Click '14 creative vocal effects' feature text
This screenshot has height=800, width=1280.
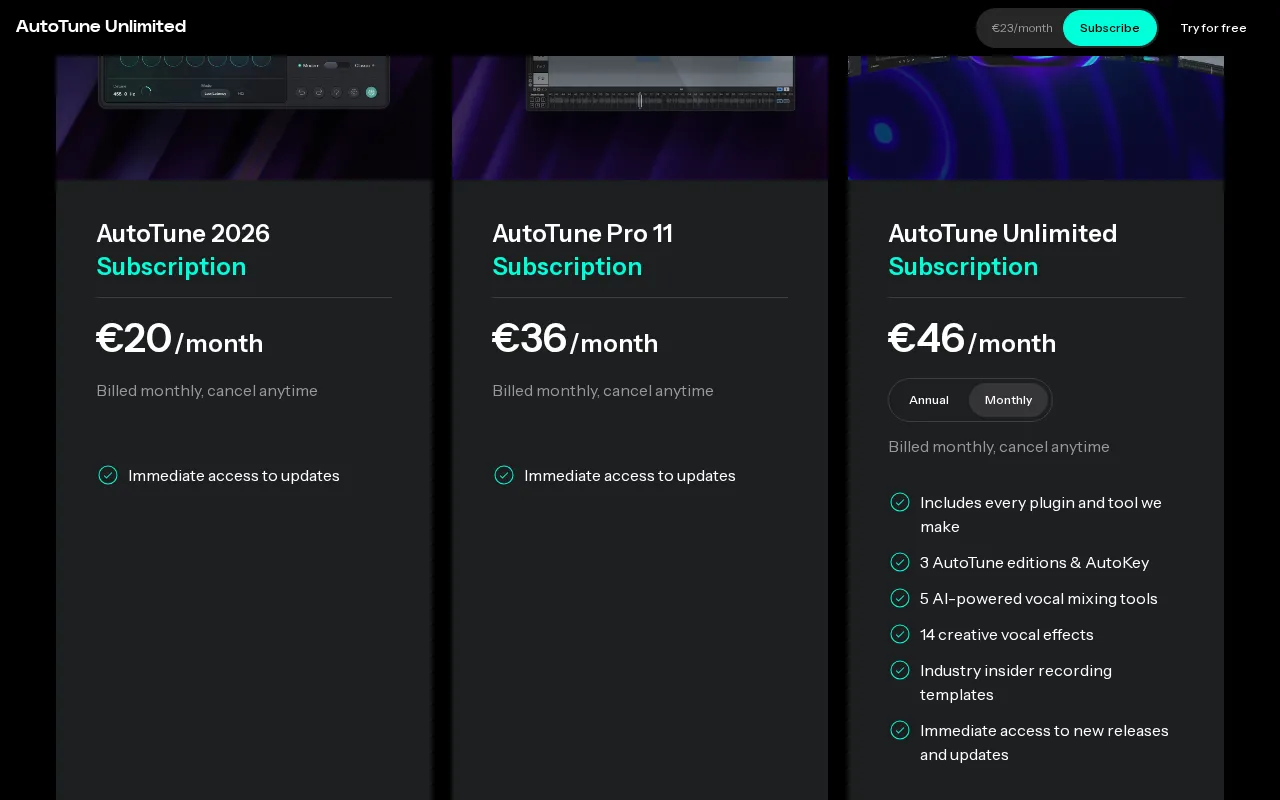tap(1007, 635)
